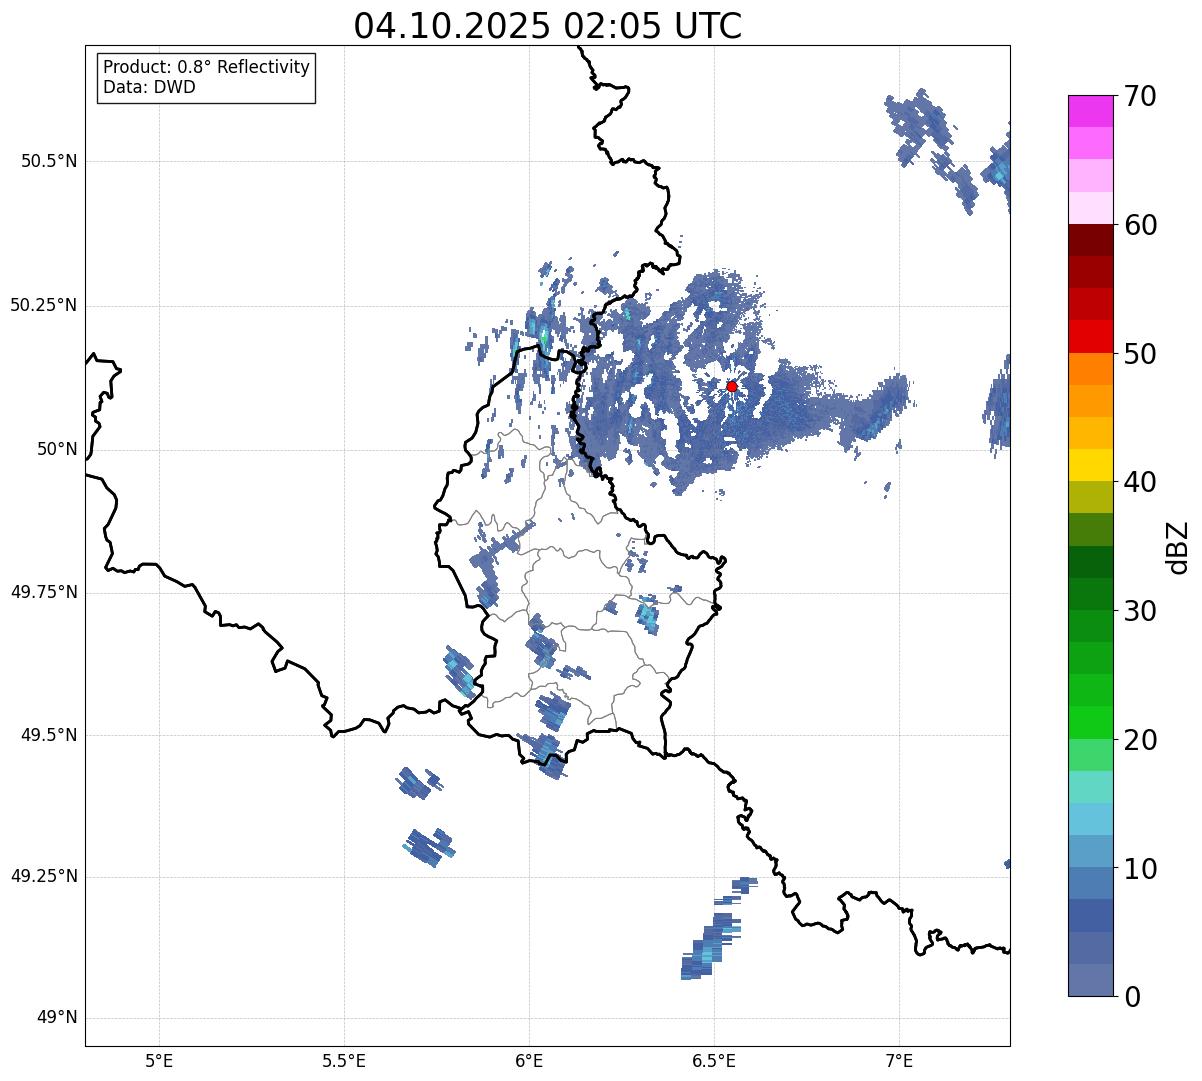The width and height of the screenshot is (1202, 1081).
Task: Click the '5.5°E' longitude label
Action: click(x=344, y=1060)
